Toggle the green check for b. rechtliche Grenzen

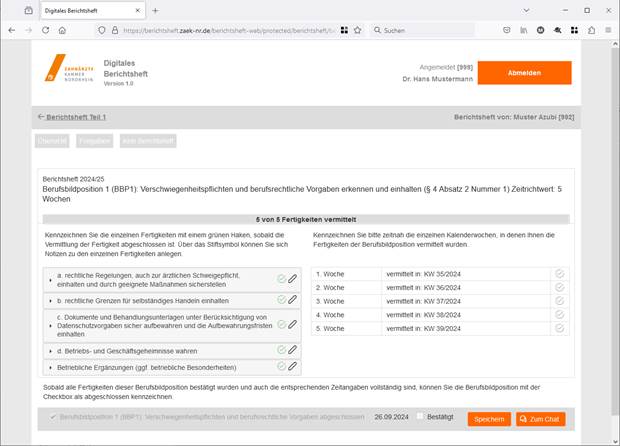pos(282,300)
